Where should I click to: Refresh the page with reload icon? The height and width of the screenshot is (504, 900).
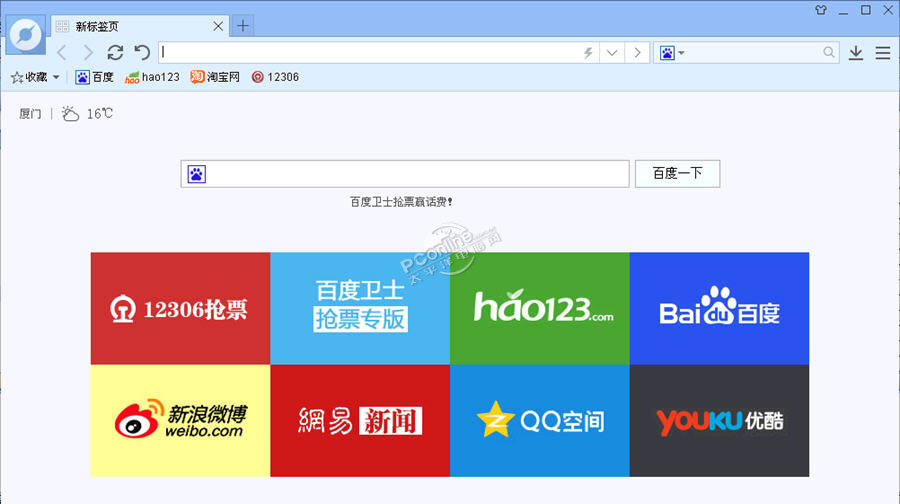(115, 53)
